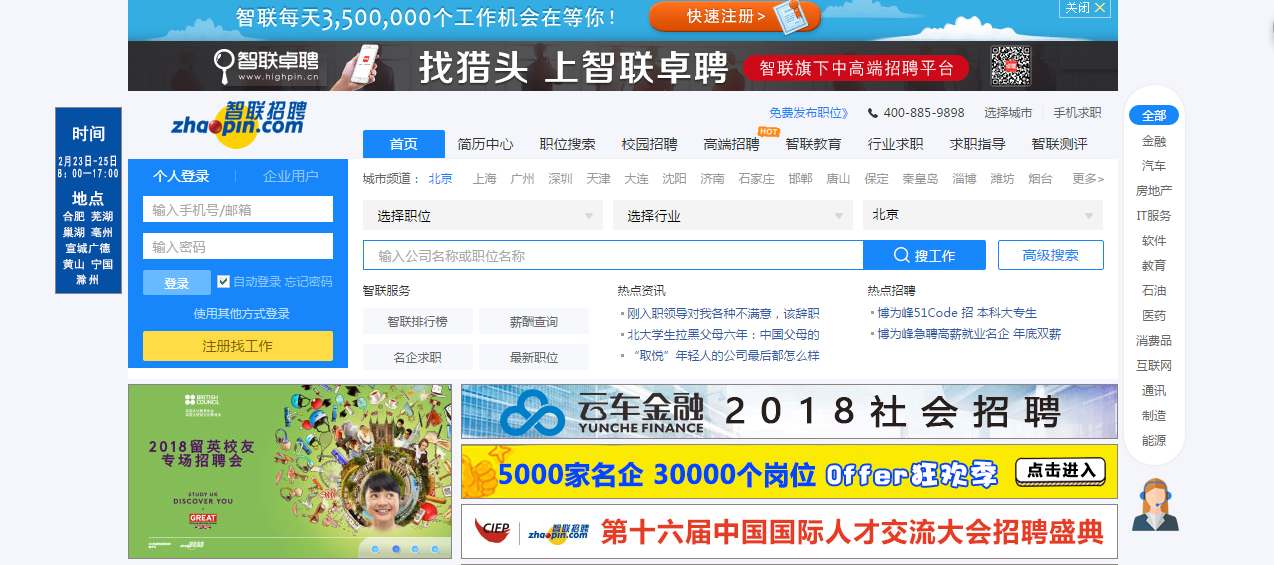Click the 智联卓聘 headhunter banner
This screenshot has height=565, width=1274.
point(623,68)
